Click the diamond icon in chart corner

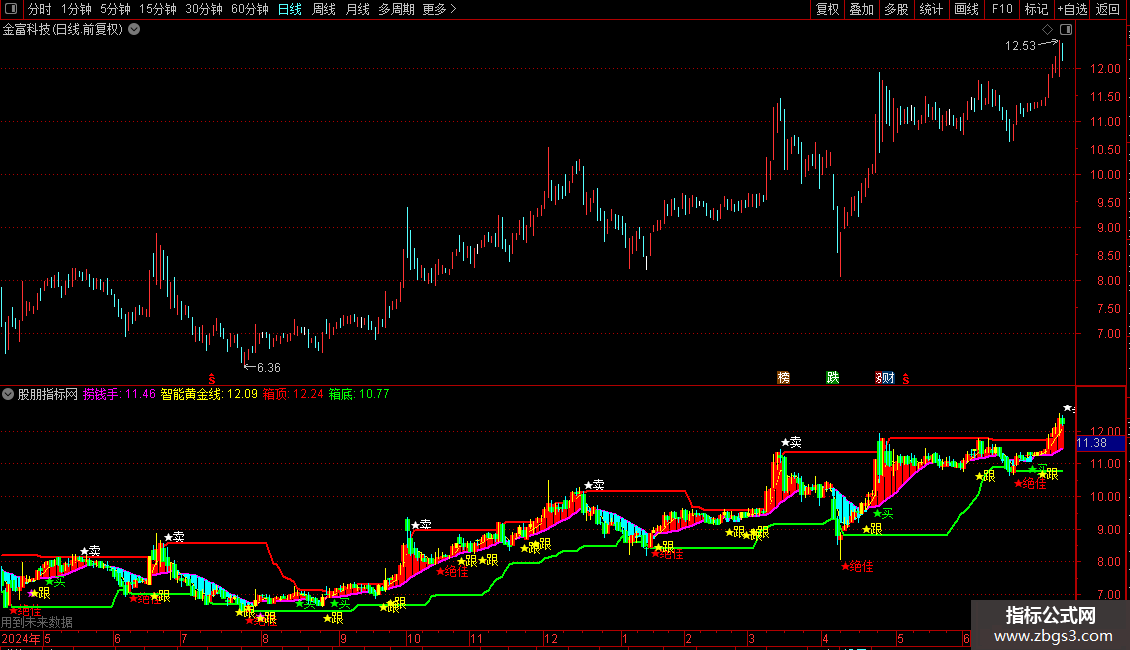pos(1047,30)
